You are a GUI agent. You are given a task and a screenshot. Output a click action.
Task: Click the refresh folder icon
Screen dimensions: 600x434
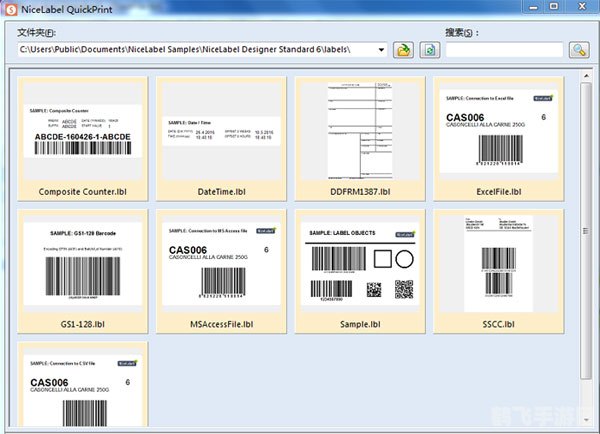[x=428, y=49]
